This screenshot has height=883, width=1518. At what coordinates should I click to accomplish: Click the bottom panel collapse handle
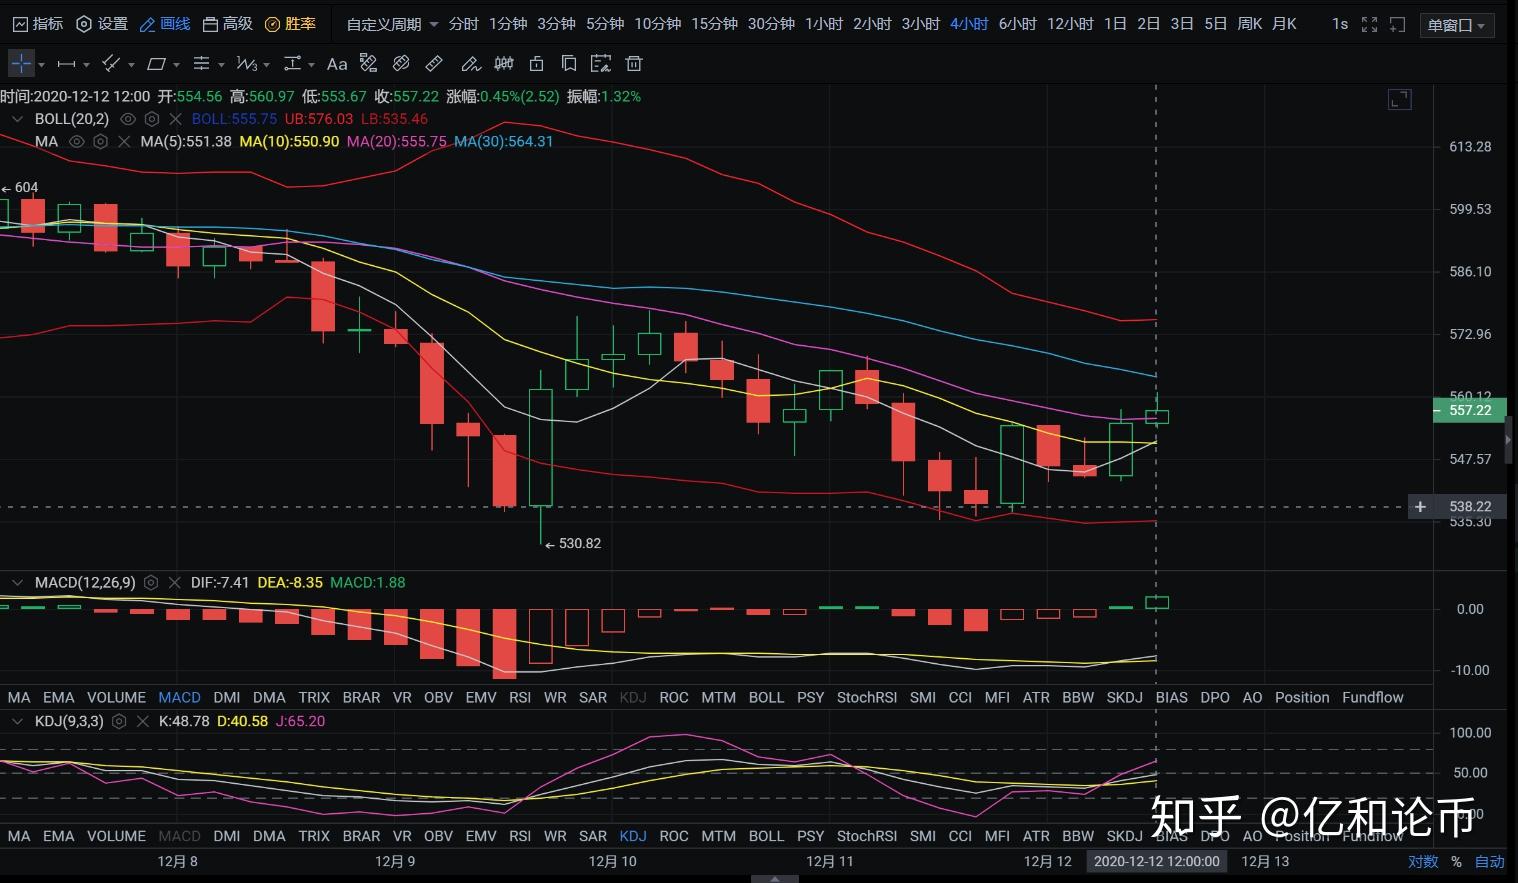[x=774, y=879]
